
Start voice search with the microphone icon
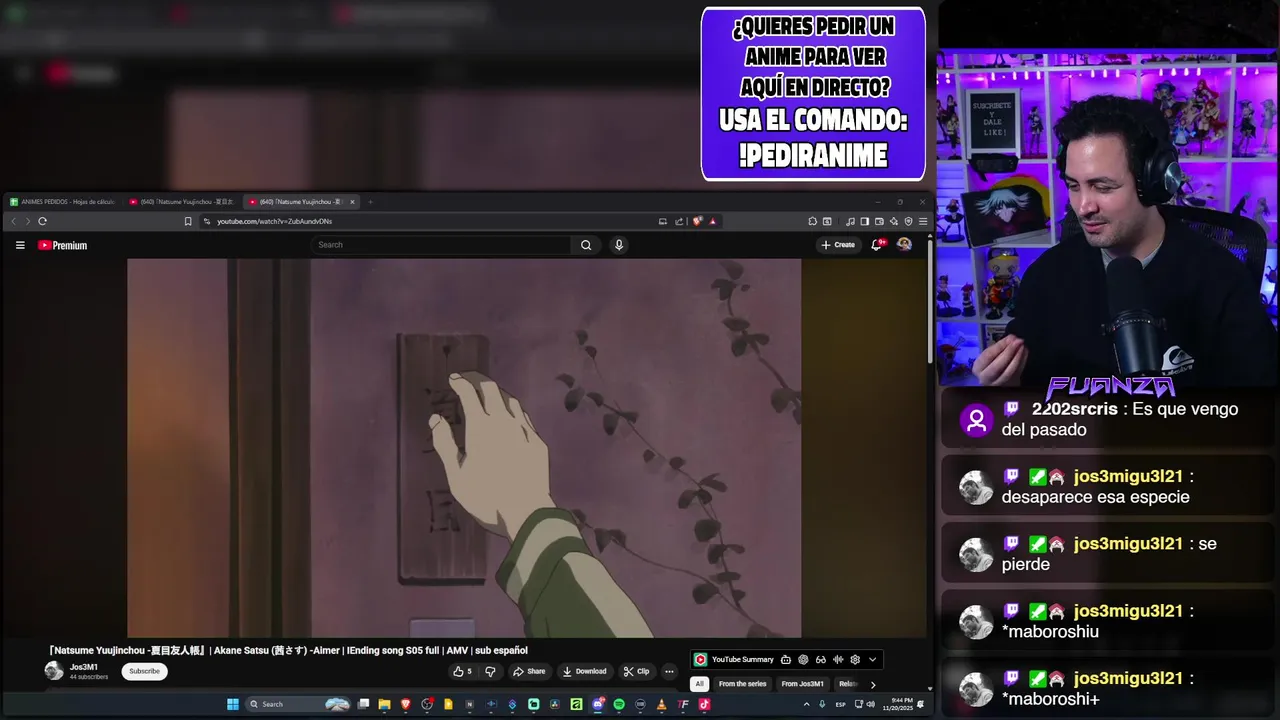point(619,245)
